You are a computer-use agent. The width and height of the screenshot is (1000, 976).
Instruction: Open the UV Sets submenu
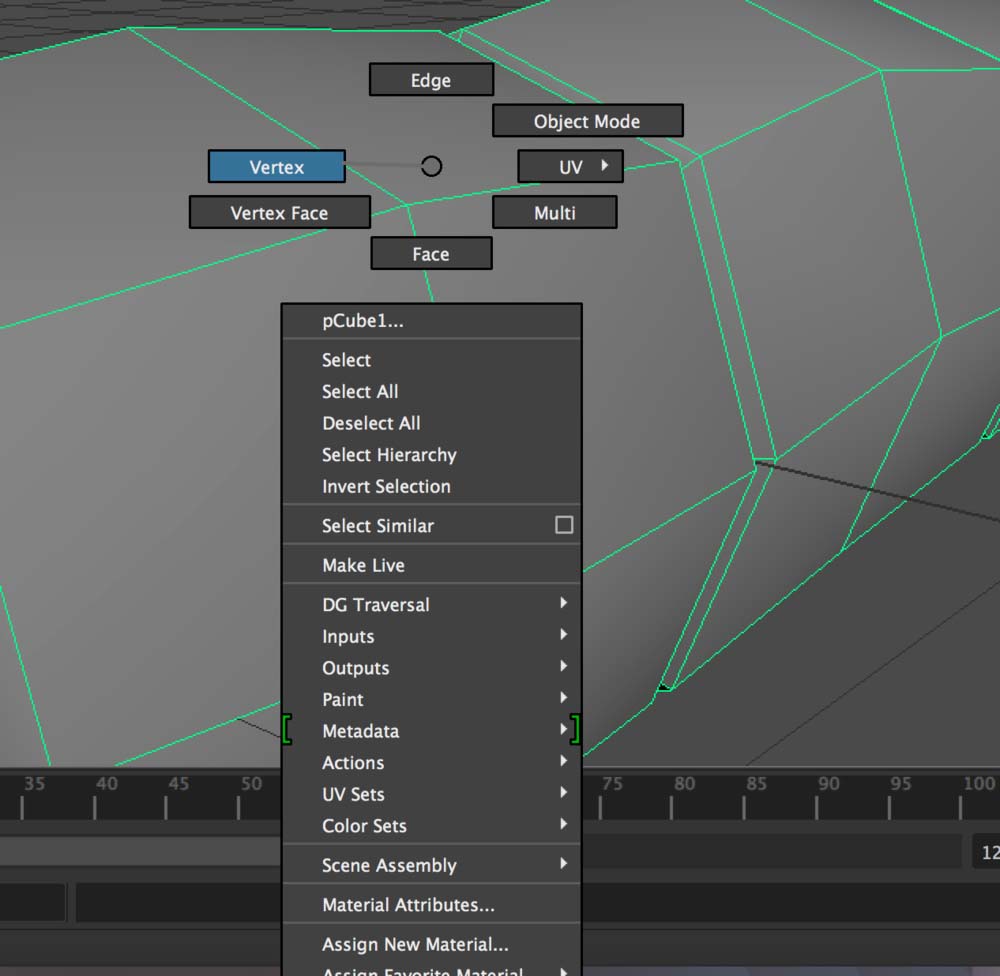point(432,794)
